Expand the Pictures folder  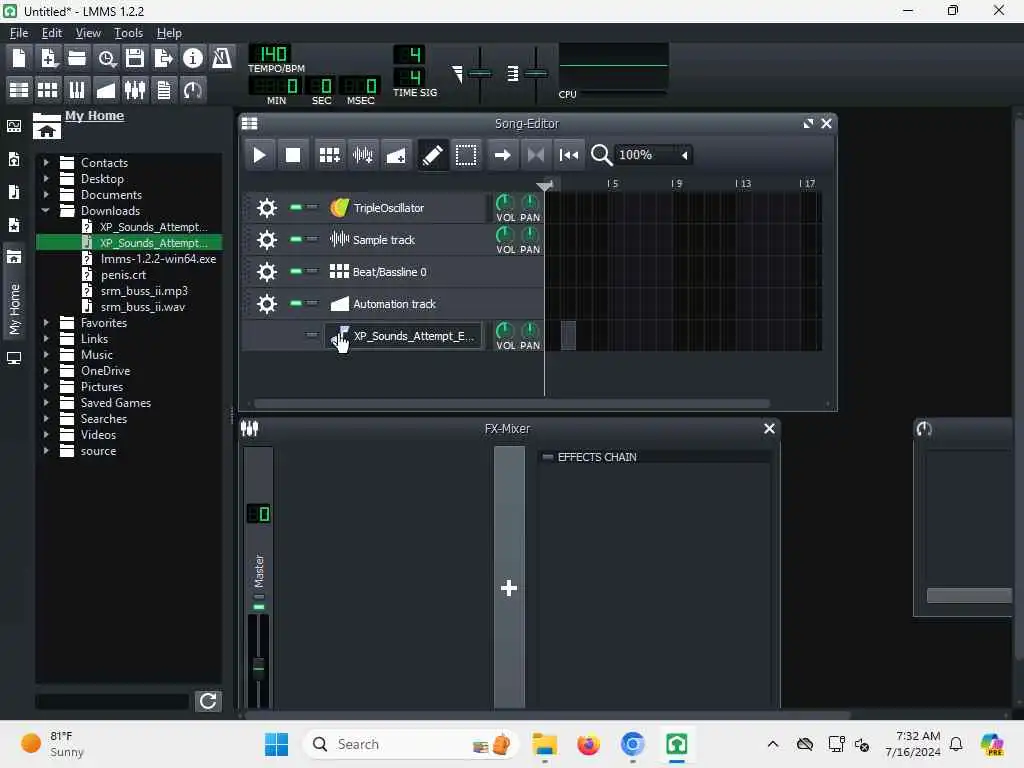coord(46,387)
